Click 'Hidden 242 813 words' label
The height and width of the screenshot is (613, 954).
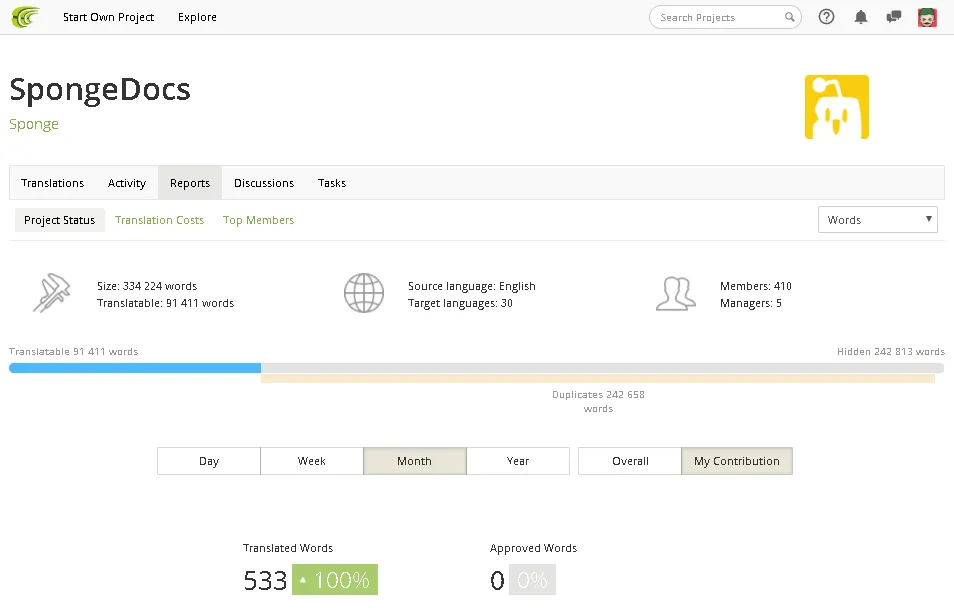[x=891, y=352]
